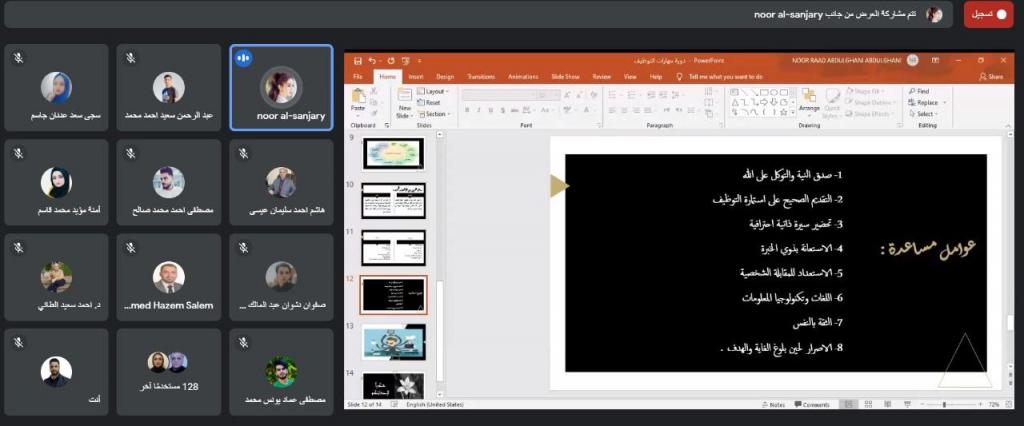Image resolution: width=1024 pixels, height=426 pixels.
Task: Open the Insert ribbon tab
Action: [415, 76]
